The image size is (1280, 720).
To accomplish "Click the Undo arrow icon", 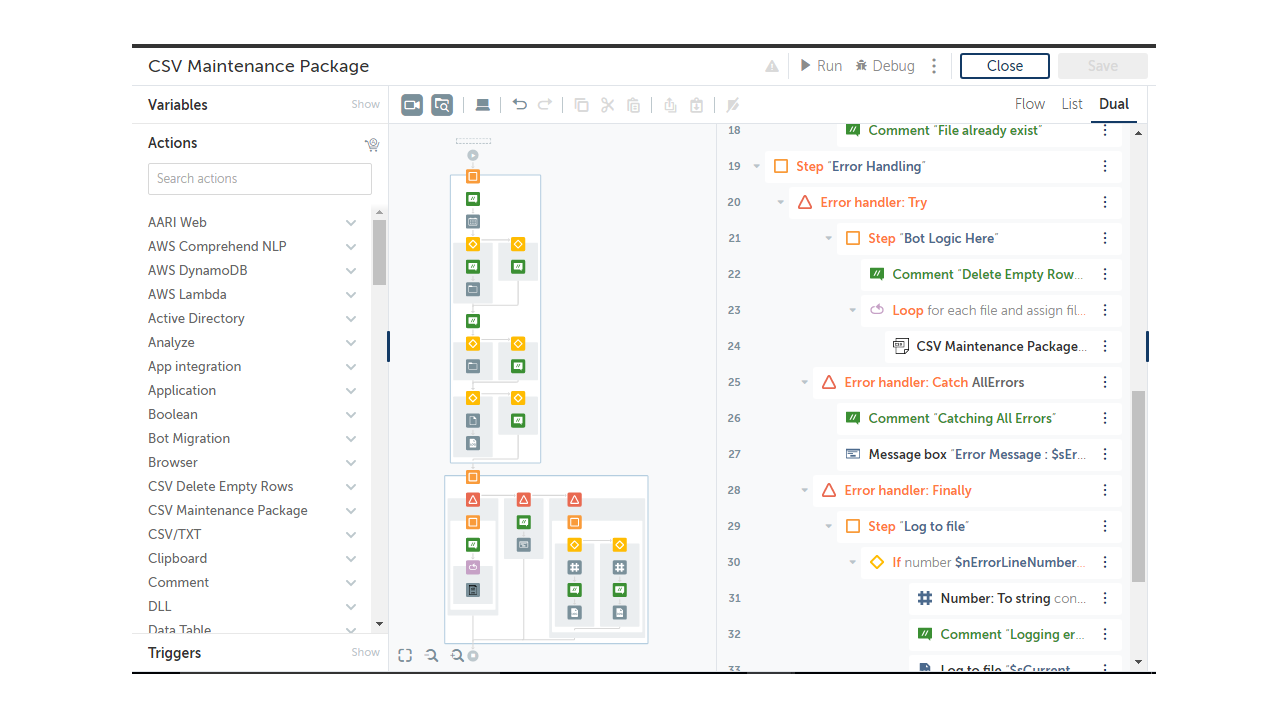I will (519, 105).
